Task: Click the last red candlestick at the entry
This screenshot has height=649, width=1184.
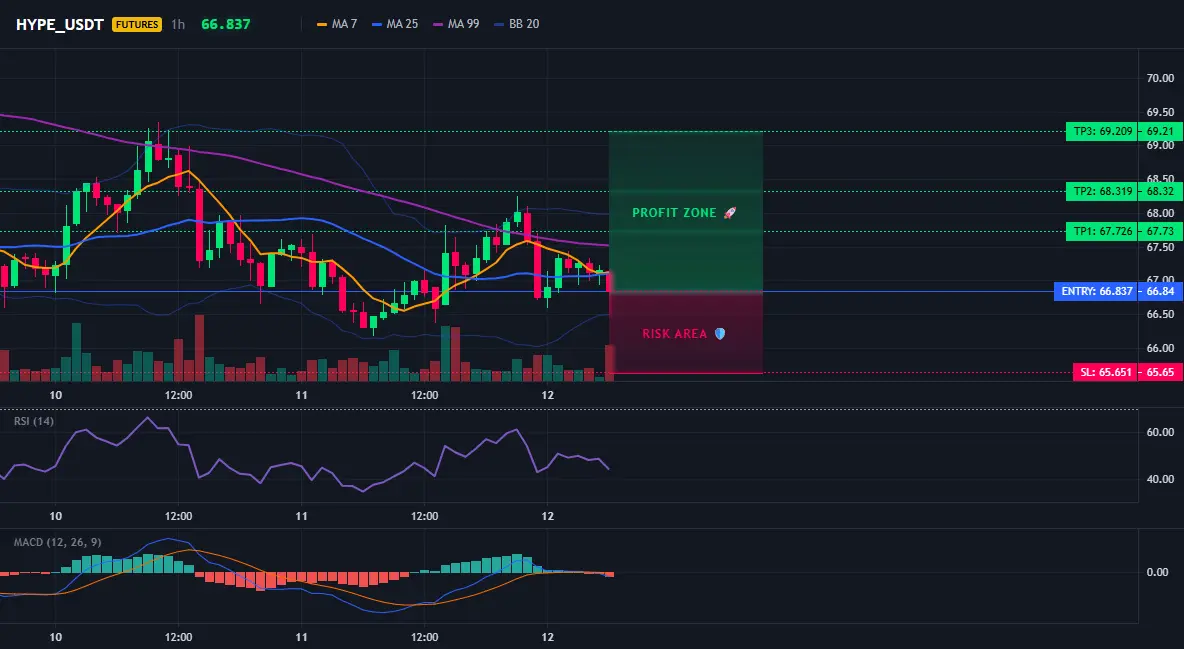Action: 609,282
